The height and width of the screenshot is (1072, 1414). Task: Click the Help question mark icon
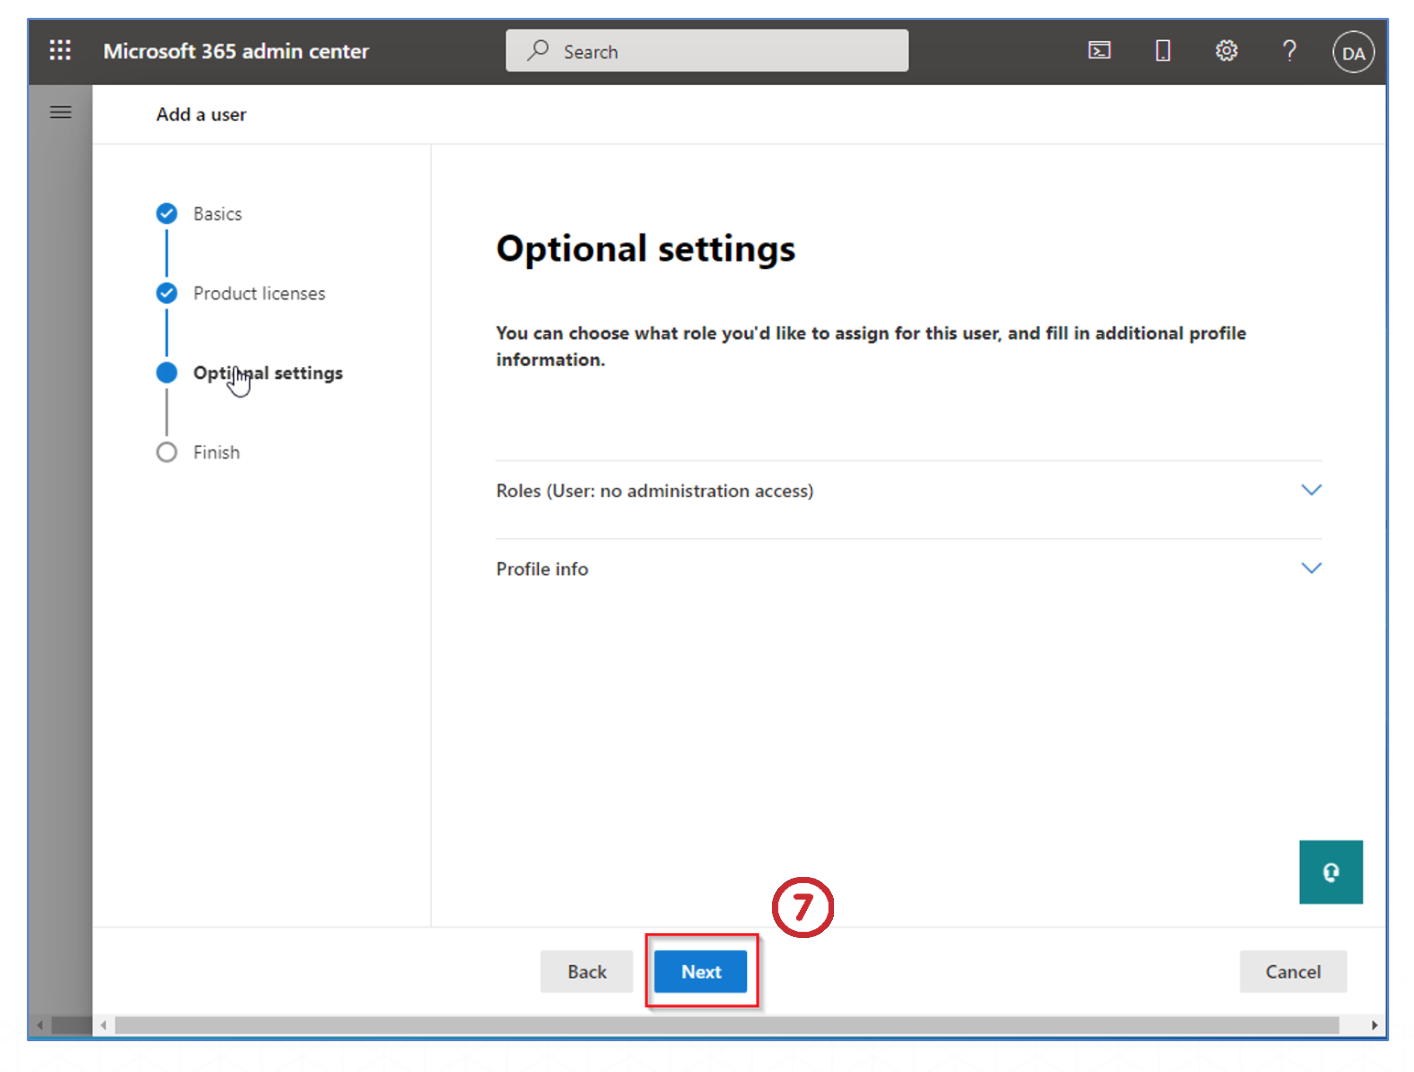pos(1289,51)
